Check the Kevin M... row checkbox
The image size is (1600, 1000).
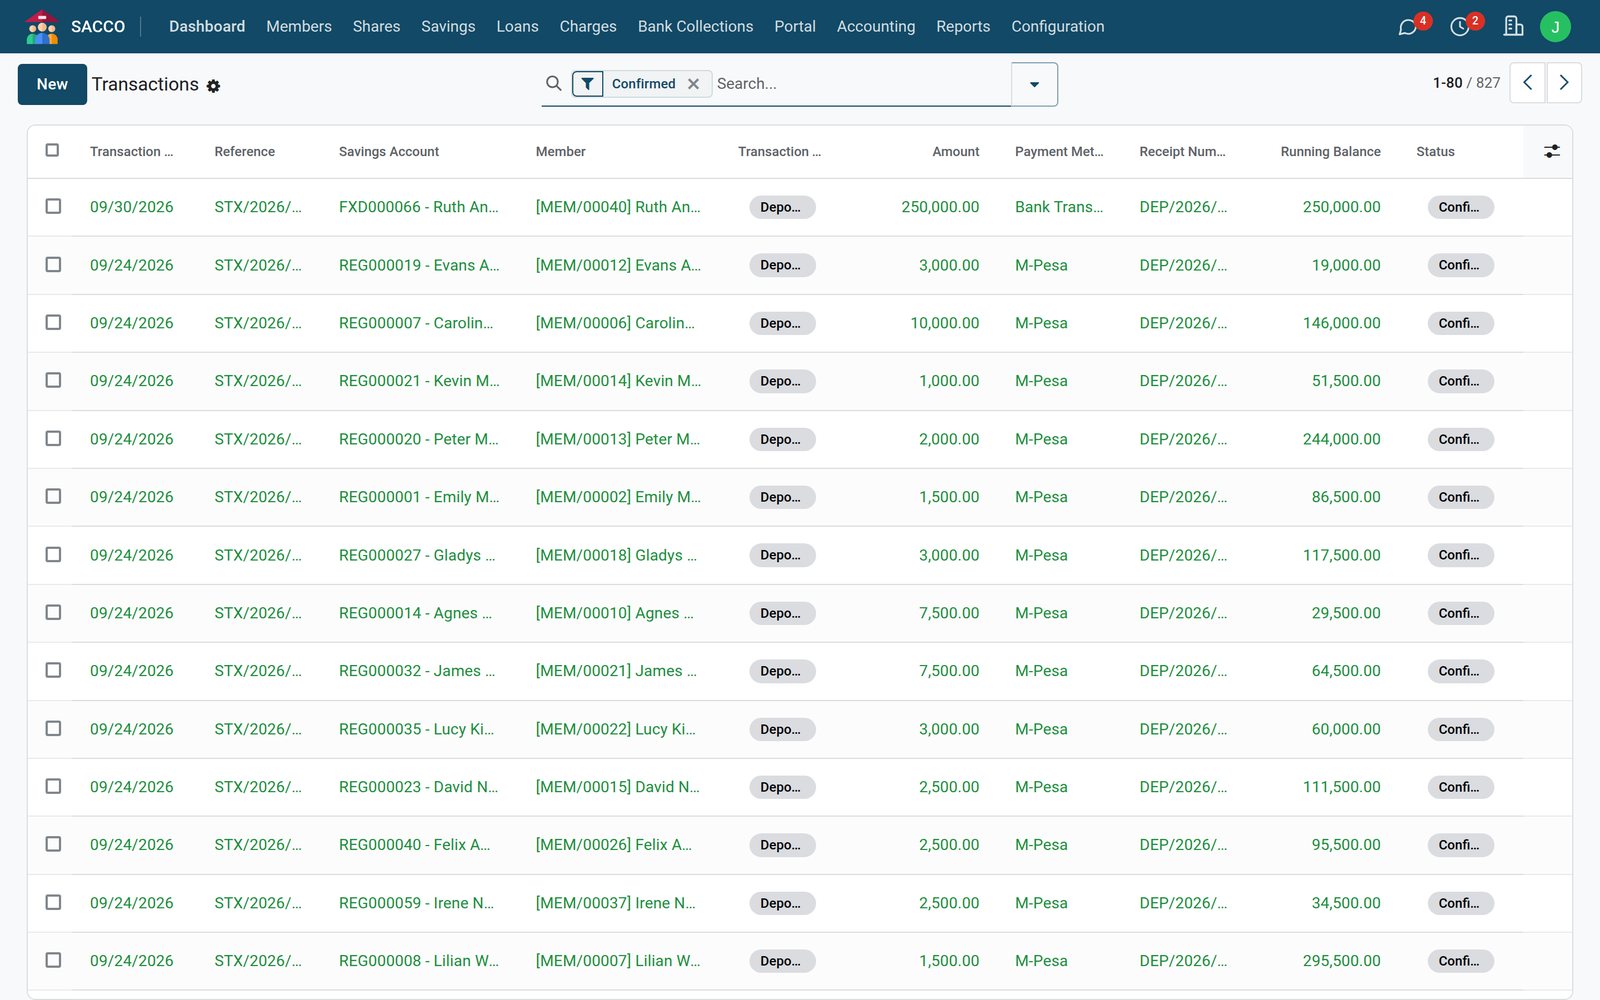(x=53, y=380)
